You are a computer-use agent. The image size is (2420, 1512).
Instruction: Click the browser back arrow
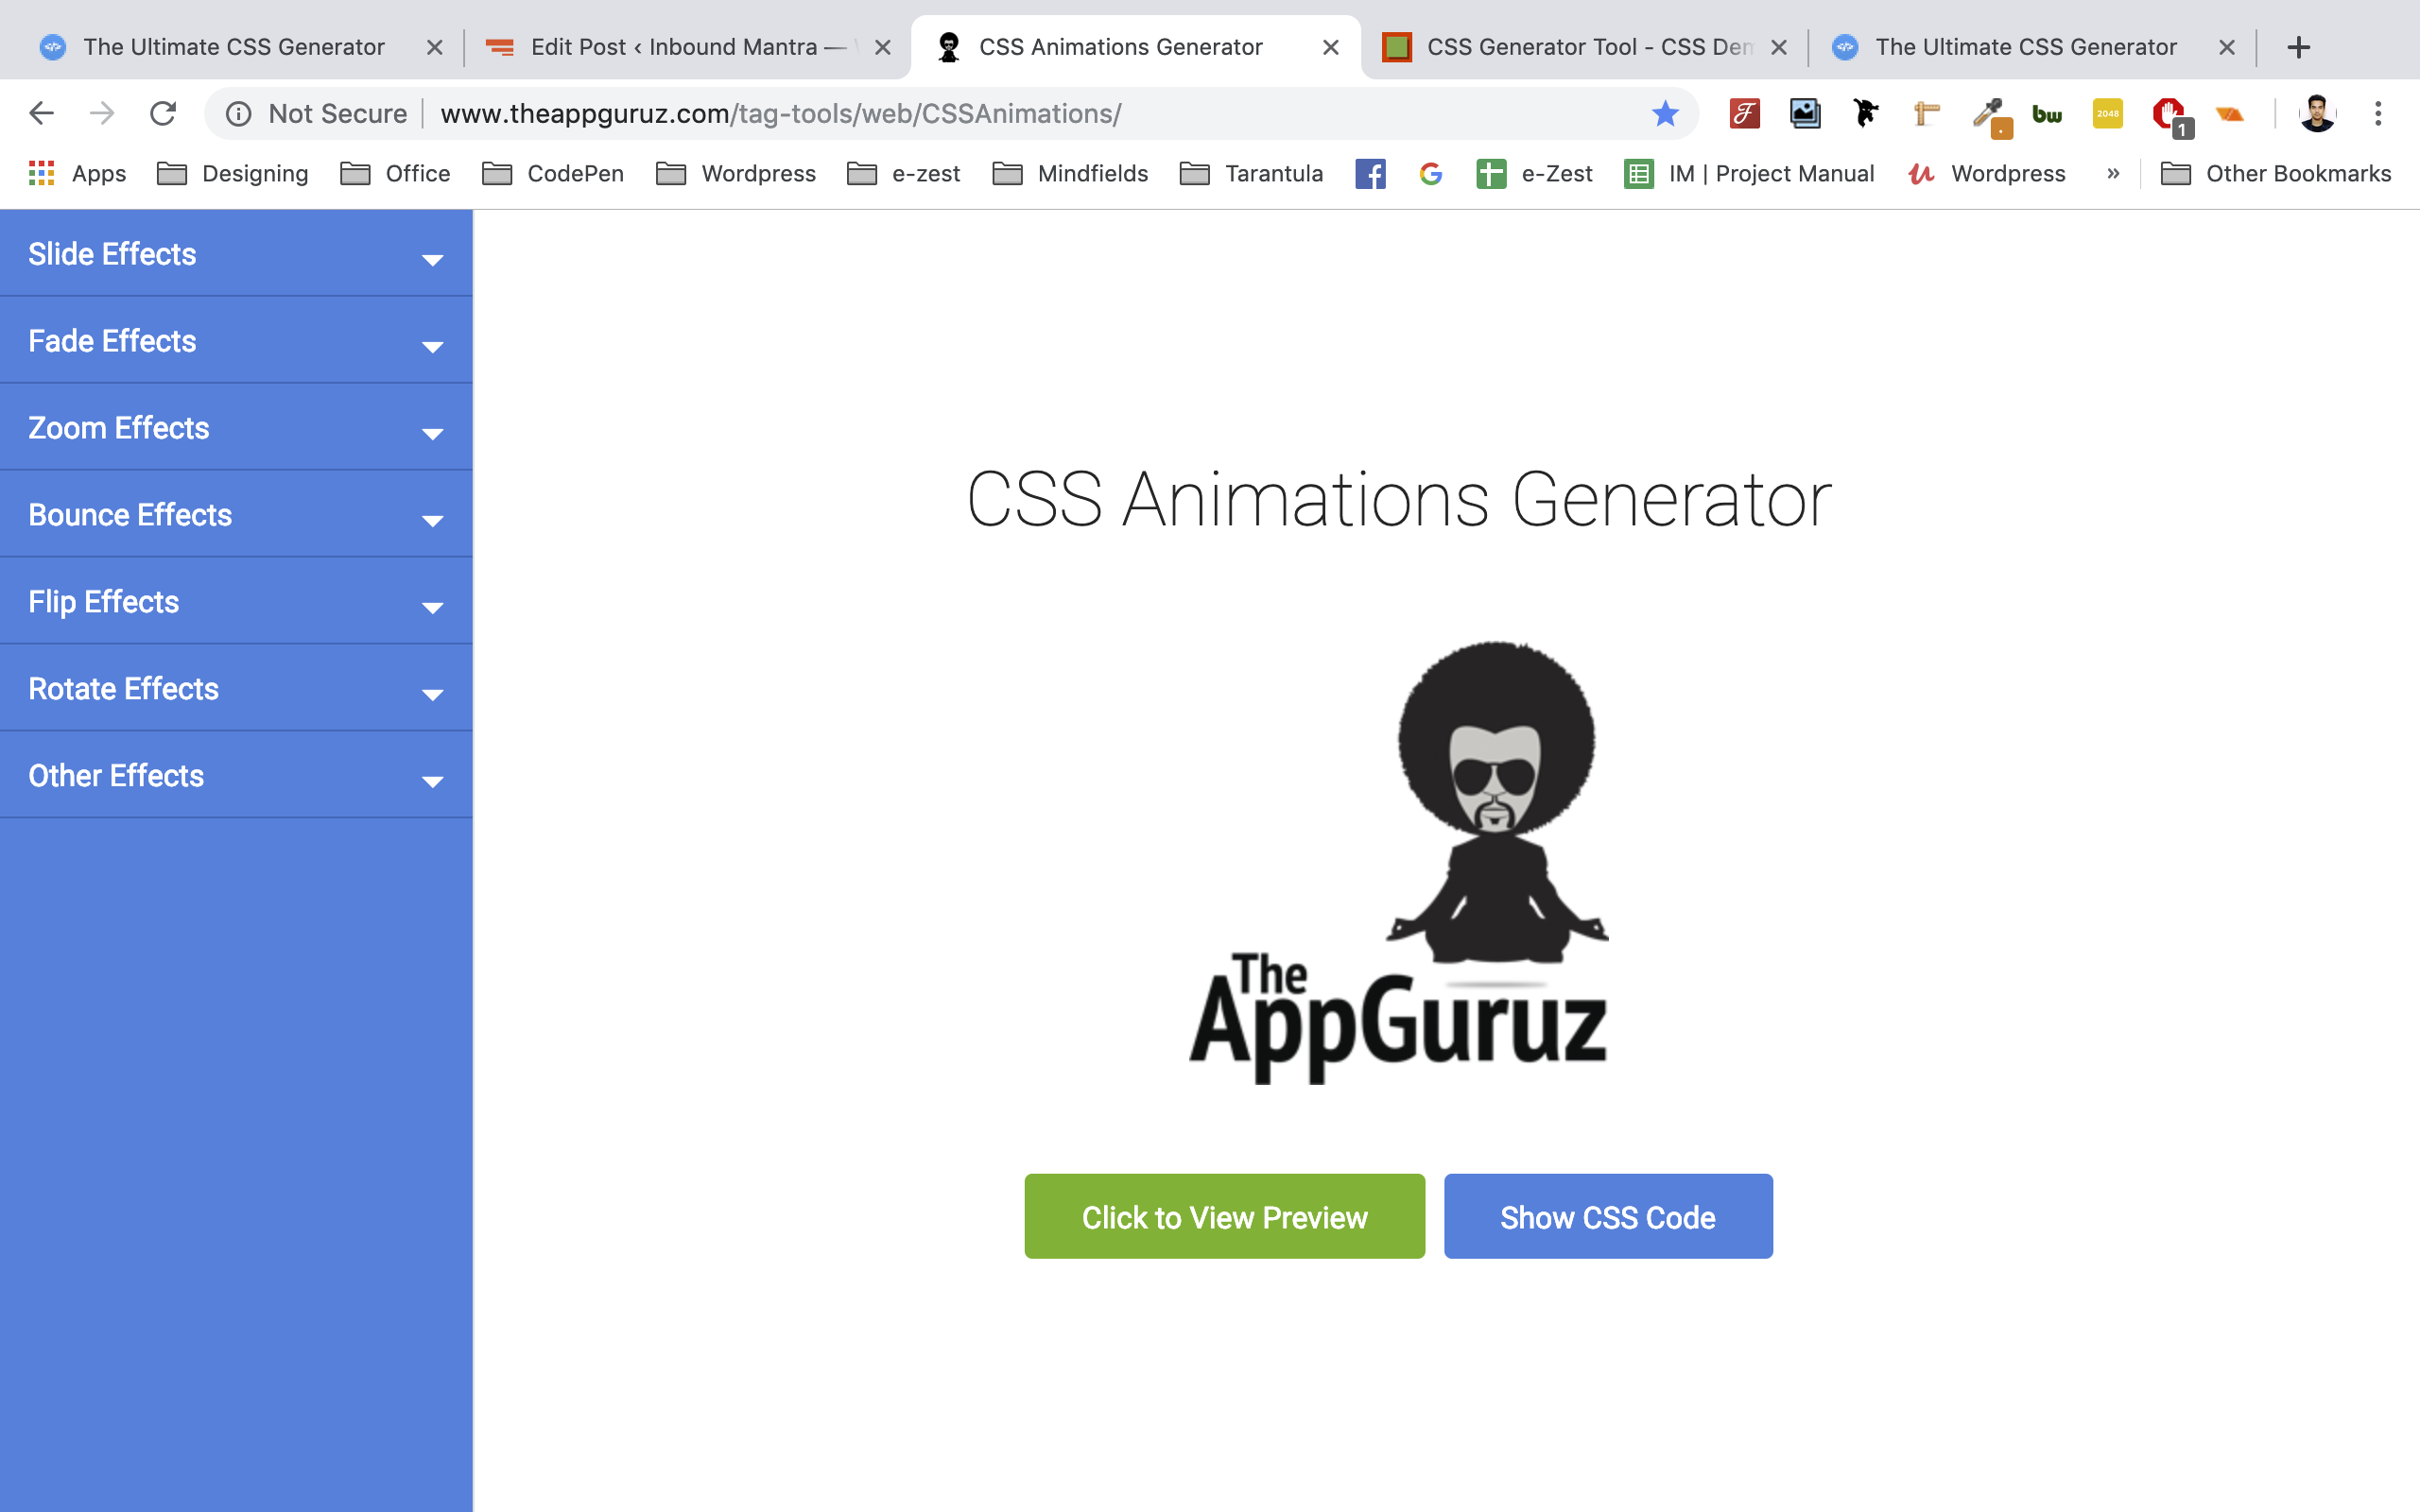[41, 113]
